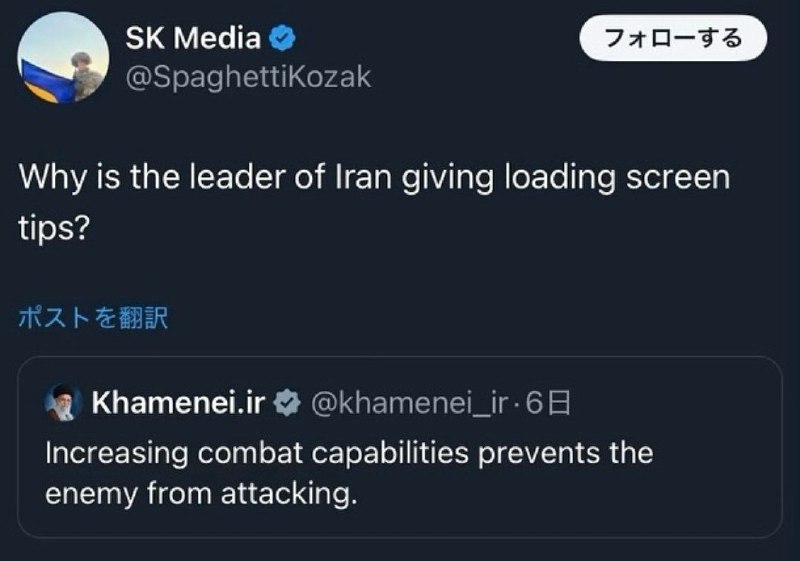Image resolution: width=800 pixels, height=561 pixels.
Task: Open SK Media's profile picture
Action: tap(63, 58)
